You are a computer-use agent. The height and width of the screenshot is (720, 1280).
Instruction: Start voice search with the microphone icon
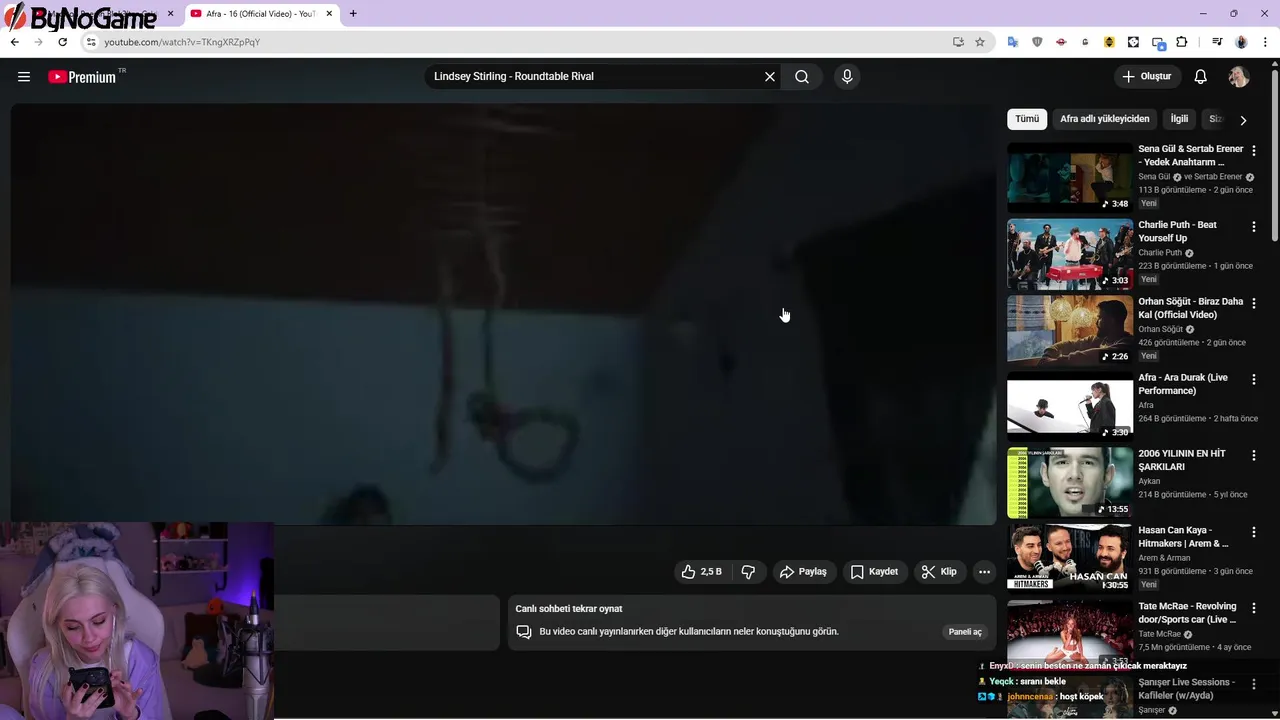pyautogui.click(x=847, y=77)
